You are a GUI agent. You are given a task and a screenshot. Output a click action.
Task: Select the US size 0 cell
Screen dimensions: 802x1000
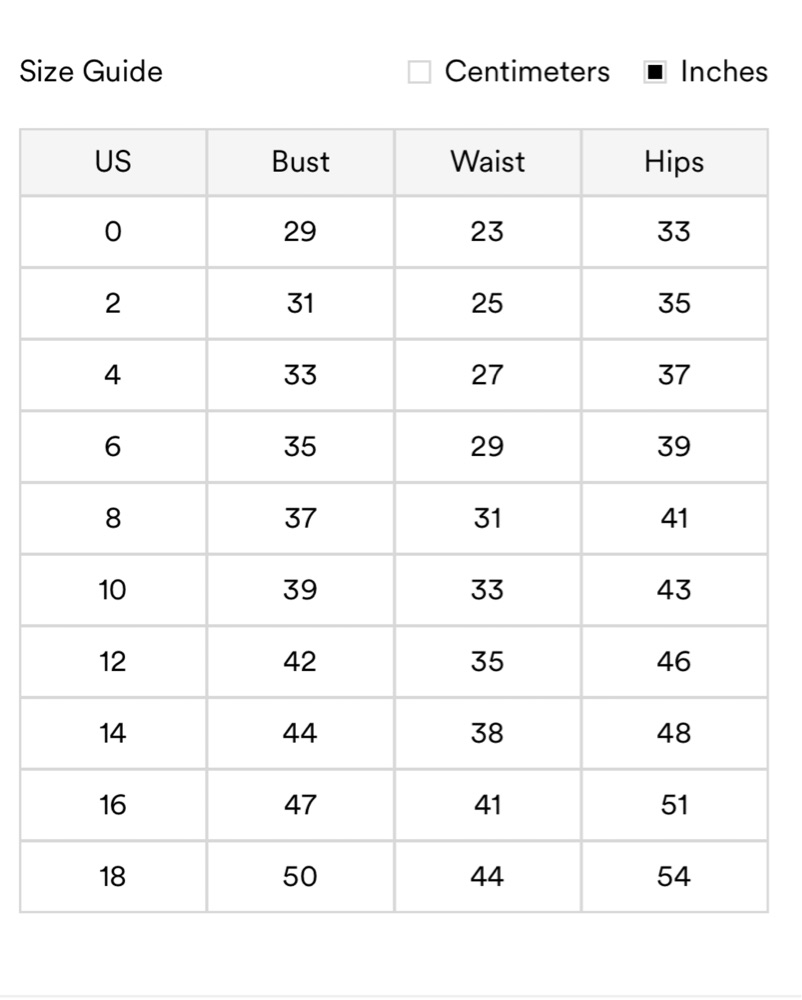pyautogui.click(x=113, y=232)
